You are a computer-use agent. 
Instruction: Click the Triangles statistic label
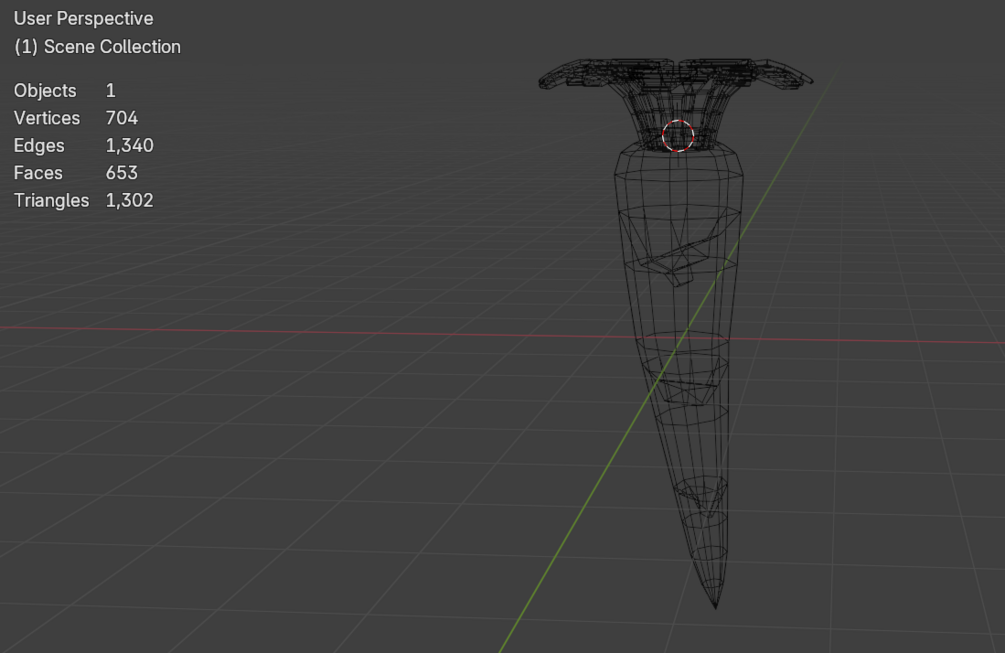pyautogui.click(x=51, y=201)
